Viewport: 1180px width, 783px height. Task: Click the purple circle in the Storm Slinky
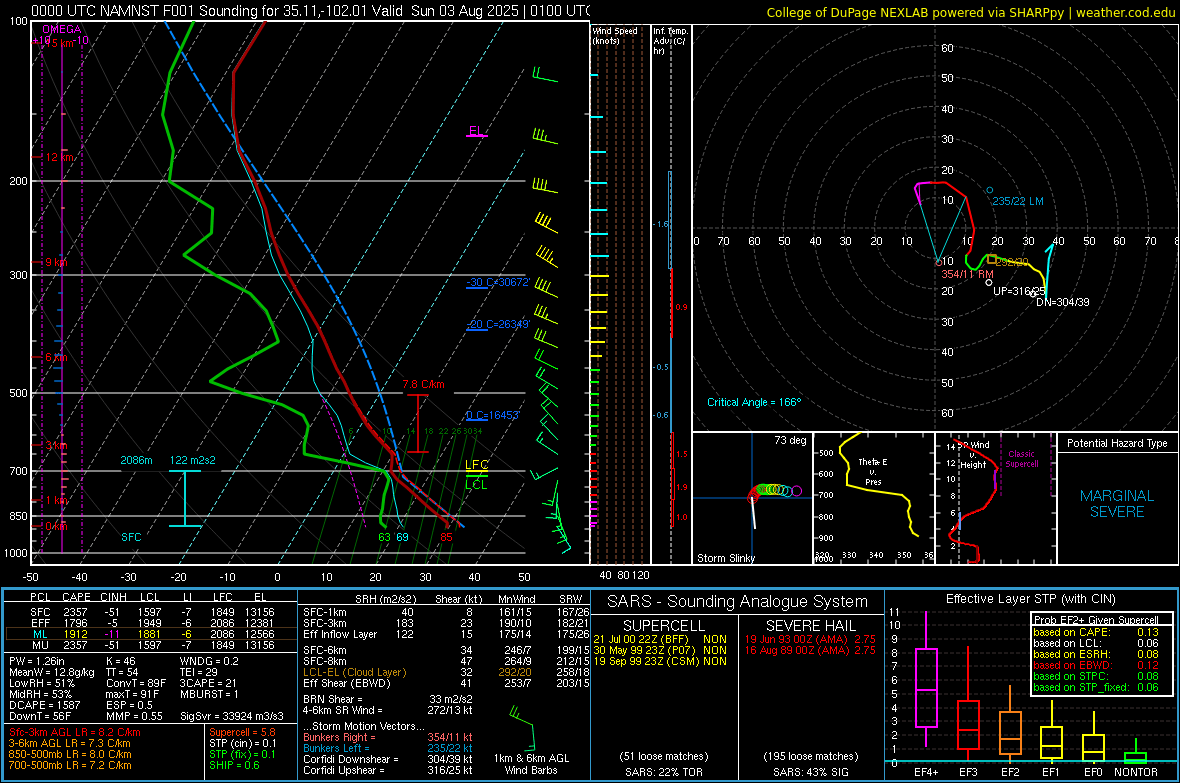point(797,491)
